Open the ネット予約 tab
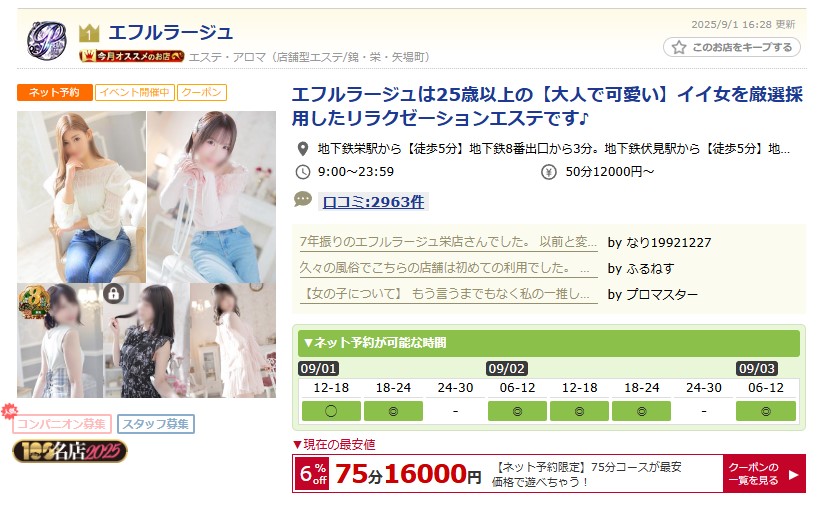The height and width of the screenshot is (506, 831). (55, 92)
